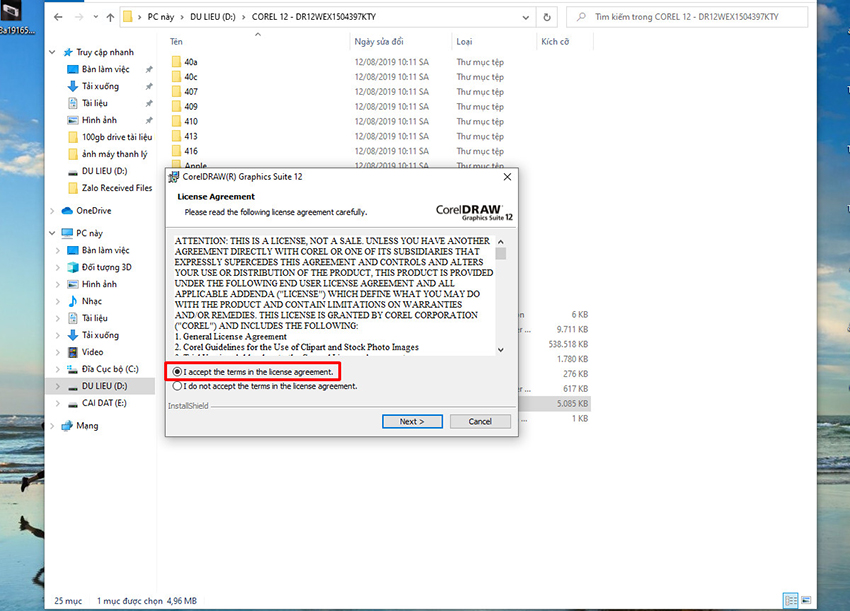
Task: Click Cancel in the CorelDRAW installer
Action: (x=480, y=421)
